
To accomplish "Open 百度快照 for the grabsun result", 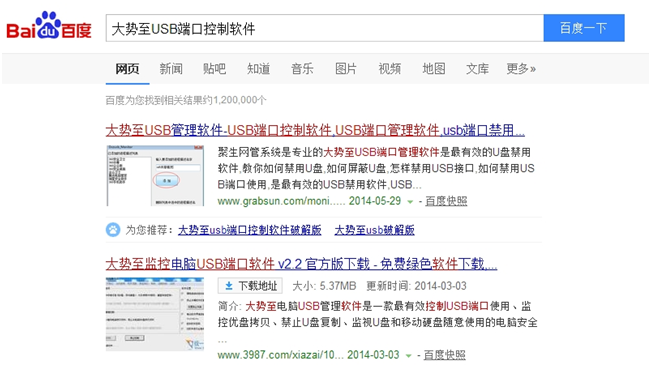I will click(446, 201).
